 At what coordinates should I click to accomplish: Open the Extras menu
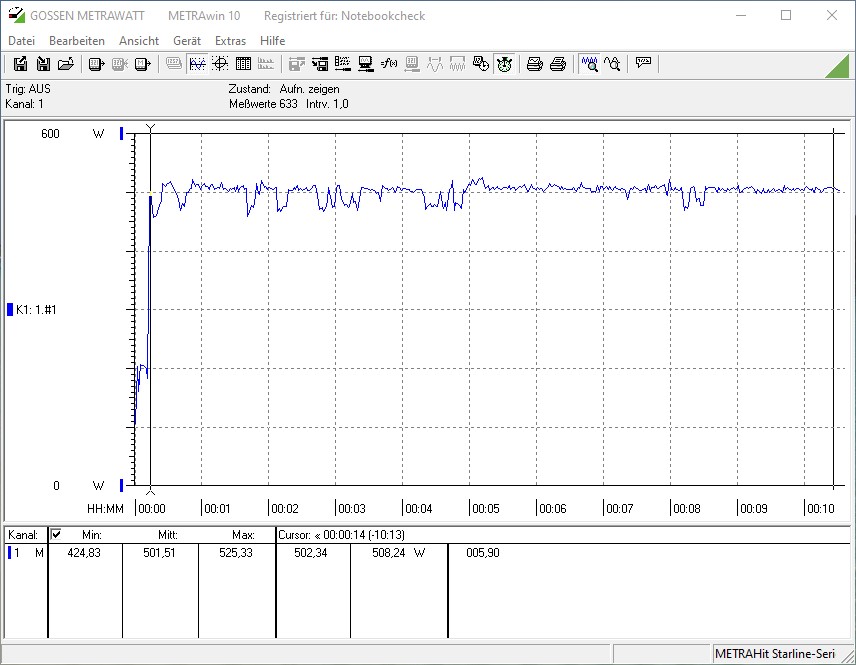[x=230, y=41]
